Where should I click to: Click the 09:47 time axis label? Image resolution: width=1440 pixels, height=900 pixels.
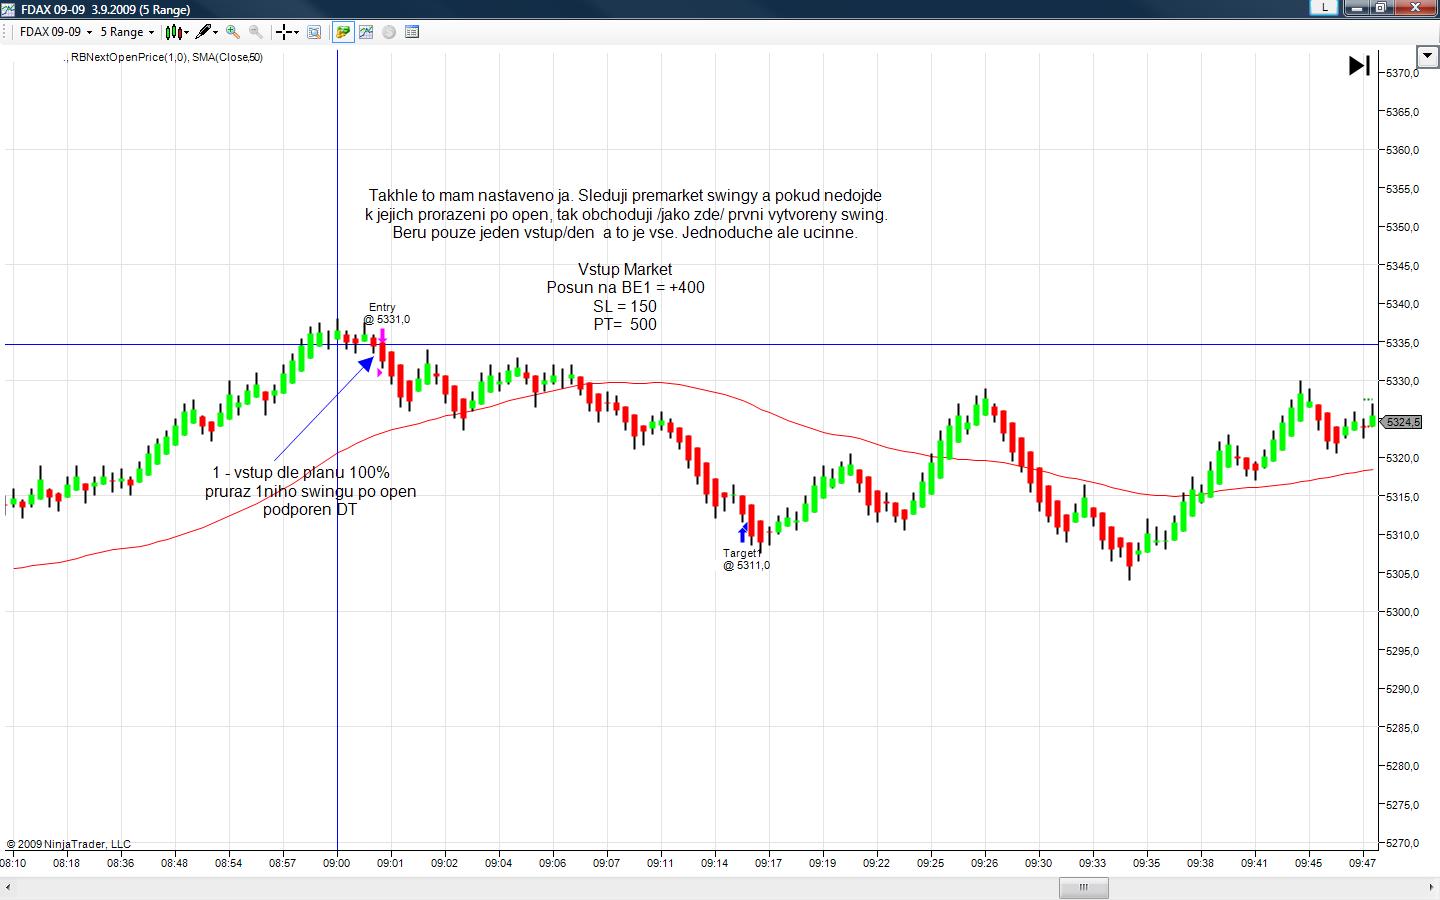(1362, 863)
